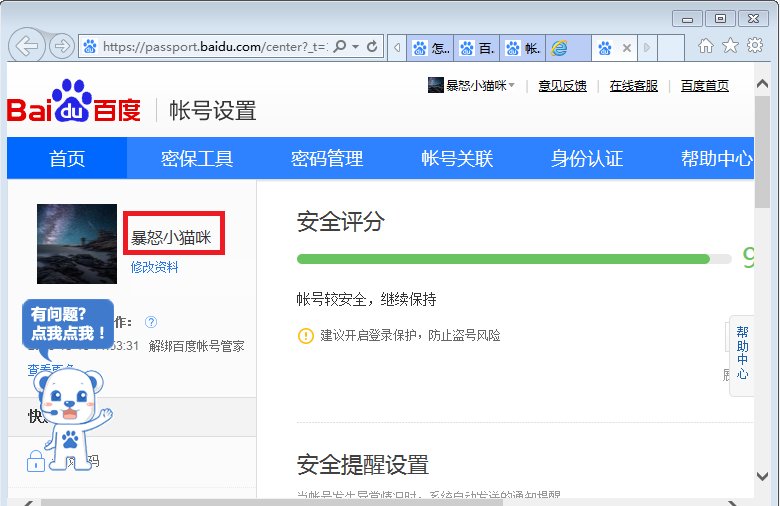Click the 修改资料 link
This screenshot has width=780, height=506.
pyautogui.click(x=154, y=267)
